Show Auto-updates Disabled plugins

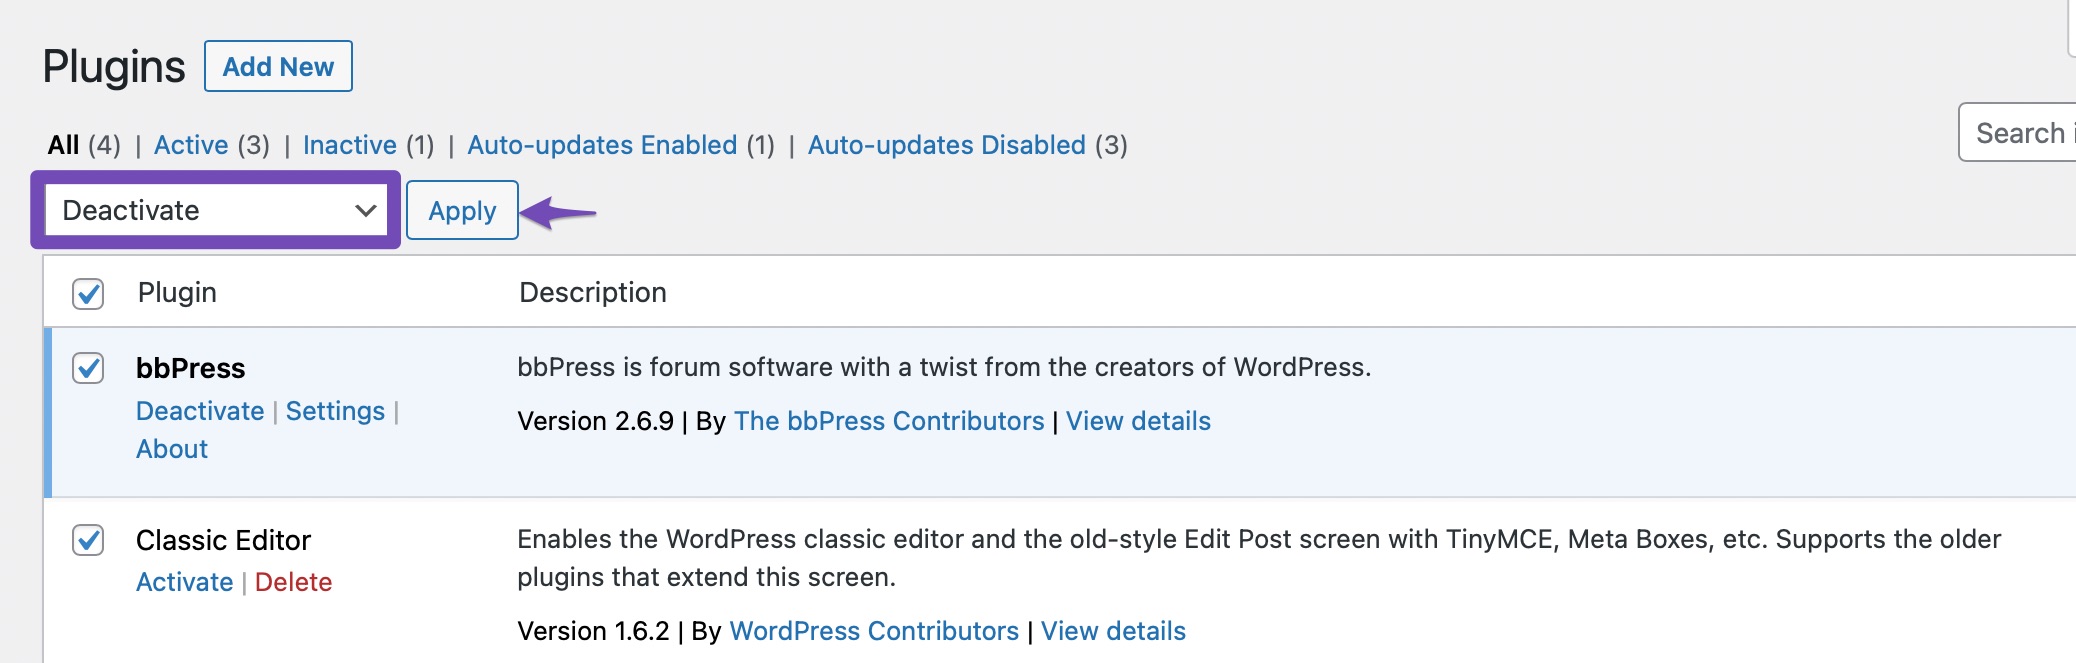pyautogui.click(x=946, y=145)
